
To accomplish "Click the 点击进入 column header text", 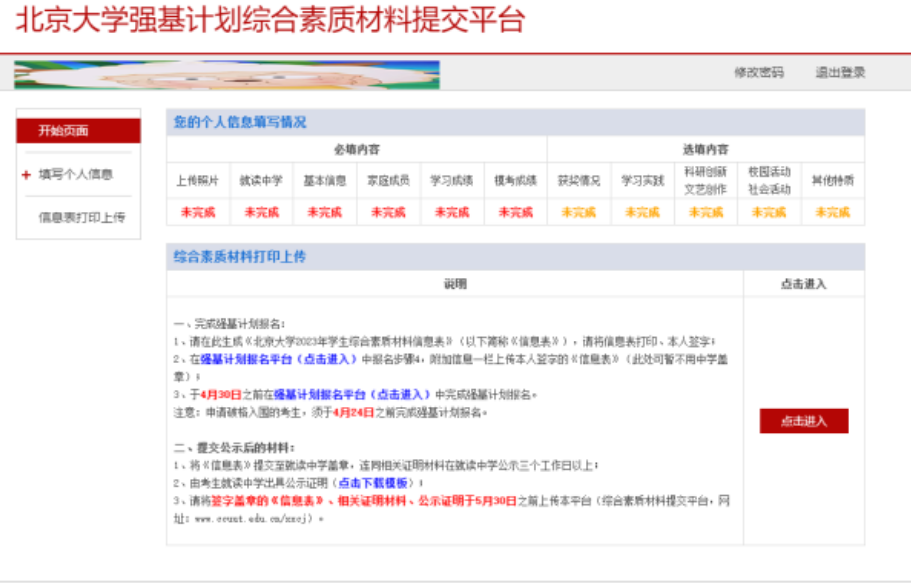I will click(x=804, y=284).
